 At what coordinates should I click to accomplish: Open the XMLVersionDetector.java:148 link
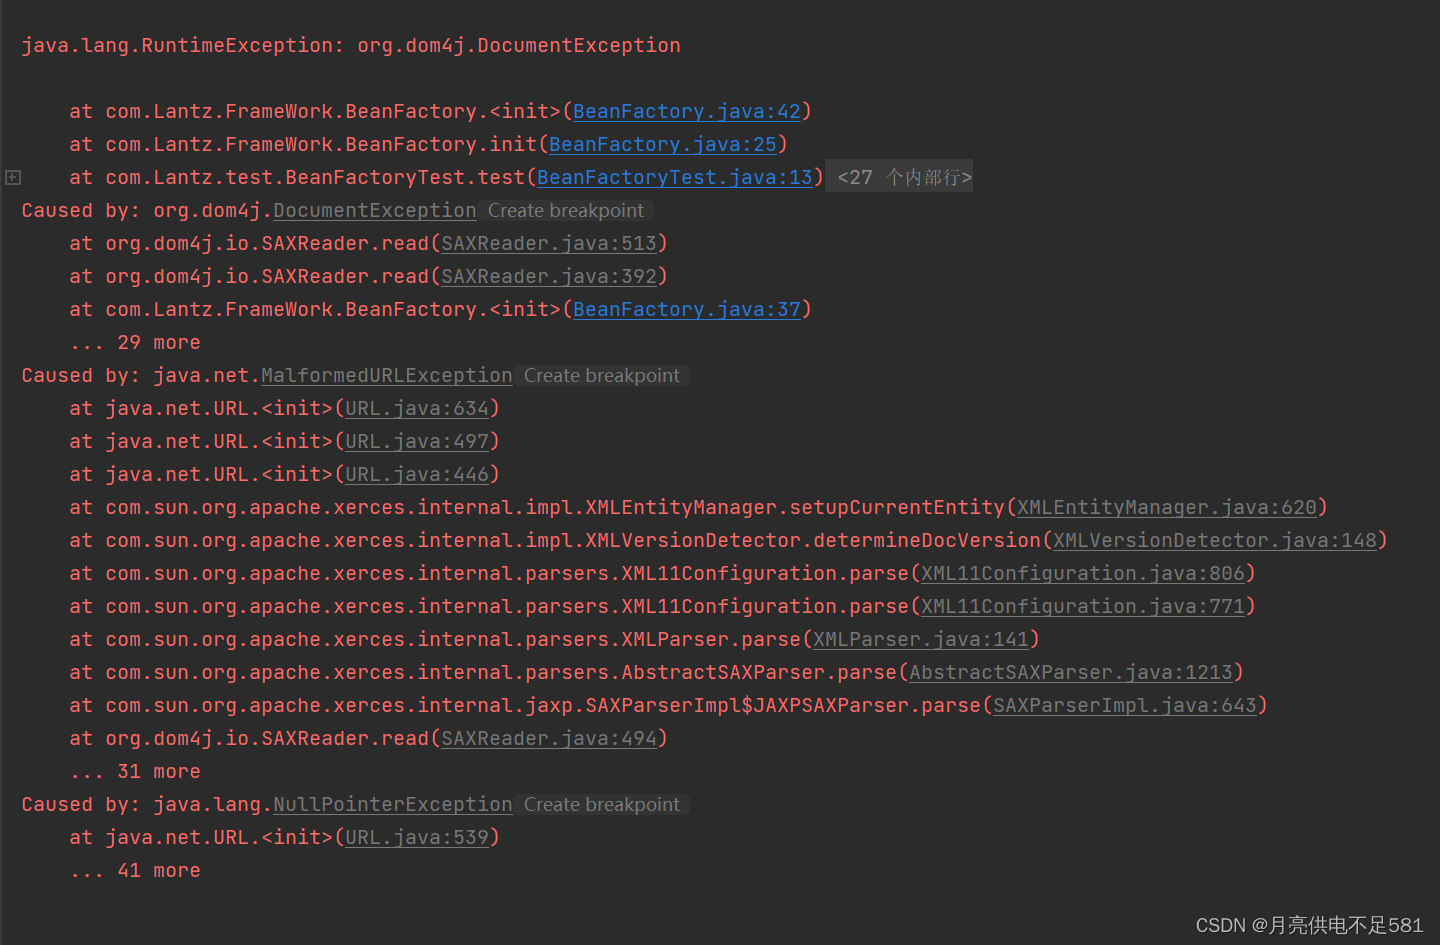(x=1215, y=541)
